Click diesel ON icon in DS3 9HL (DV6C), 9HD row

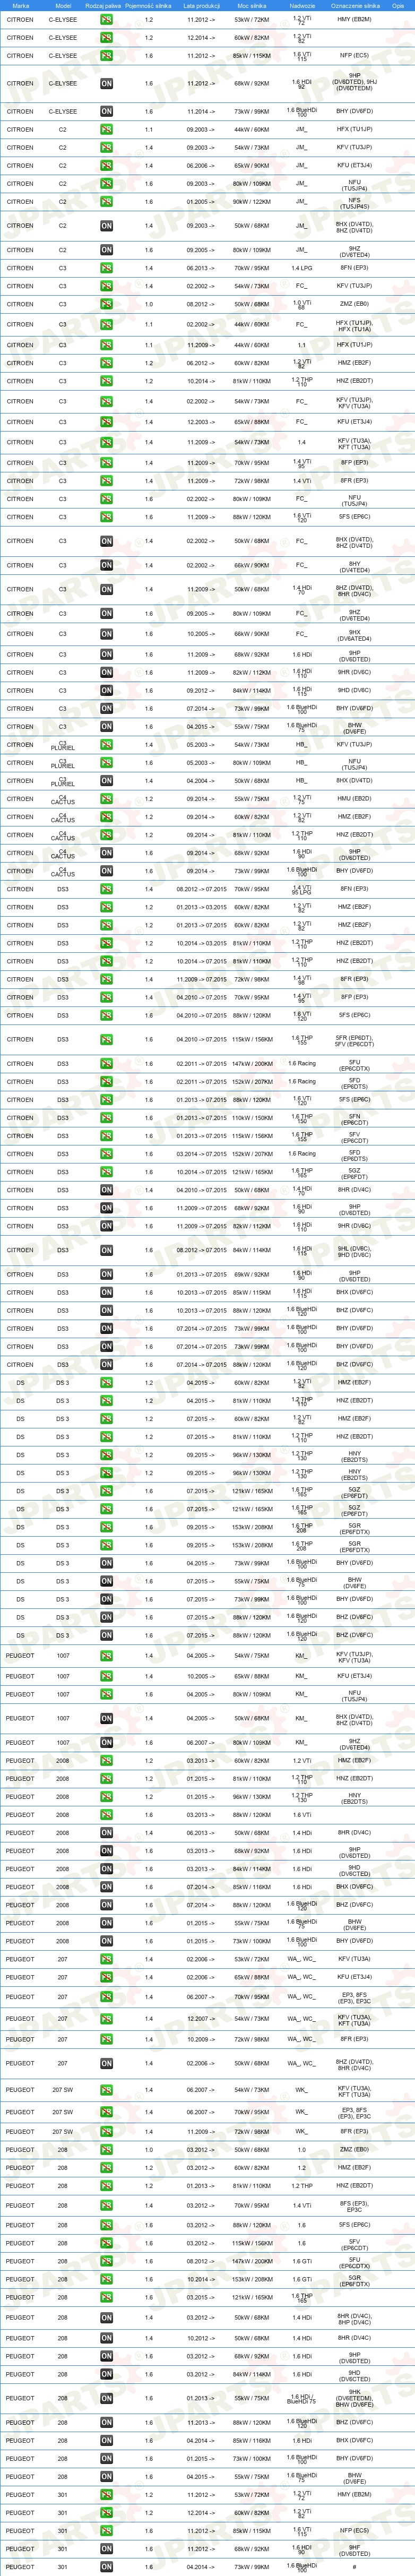(x=106, y=1250)
